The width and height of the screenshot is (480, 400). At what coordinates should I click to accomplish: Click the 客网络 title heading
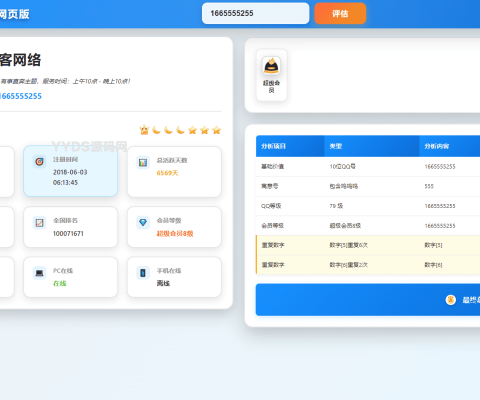20,60
